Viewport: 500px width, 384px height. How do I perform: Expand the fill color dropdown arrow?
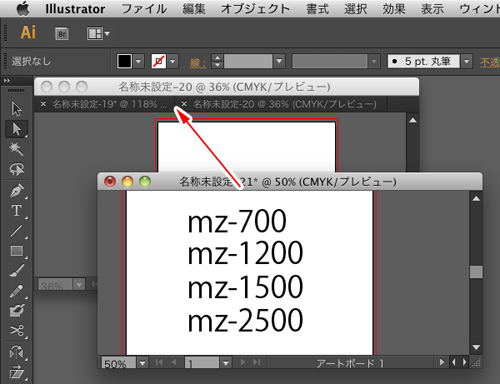[139, 61]
